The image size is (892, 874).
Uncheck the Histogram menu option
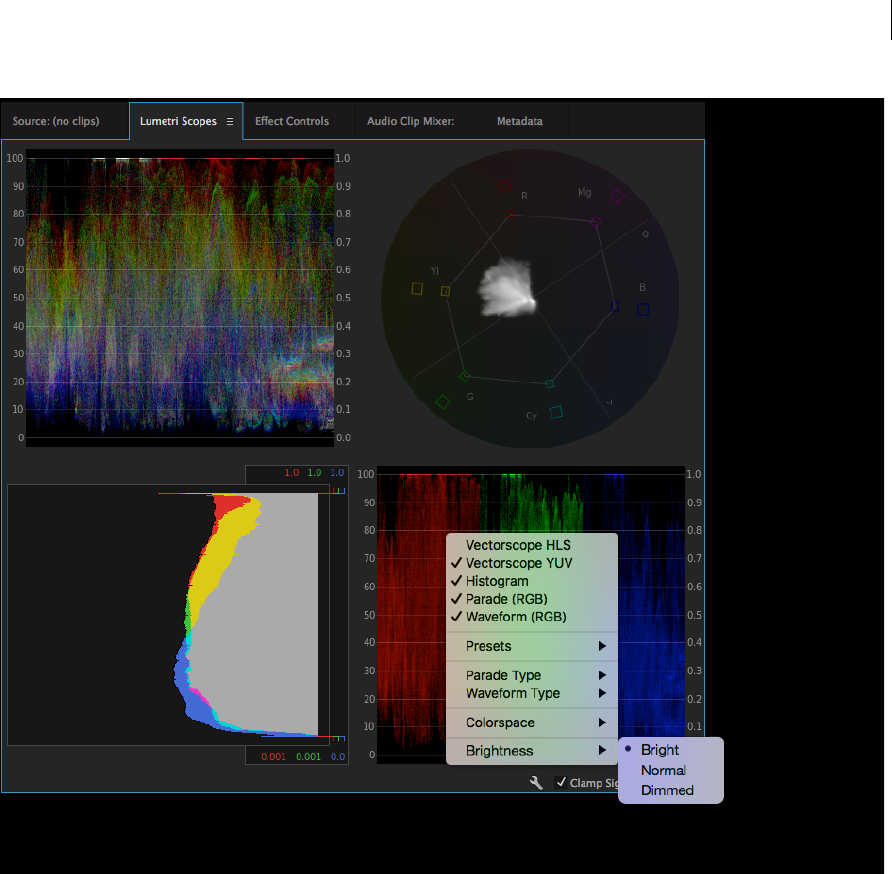[532, 581]
